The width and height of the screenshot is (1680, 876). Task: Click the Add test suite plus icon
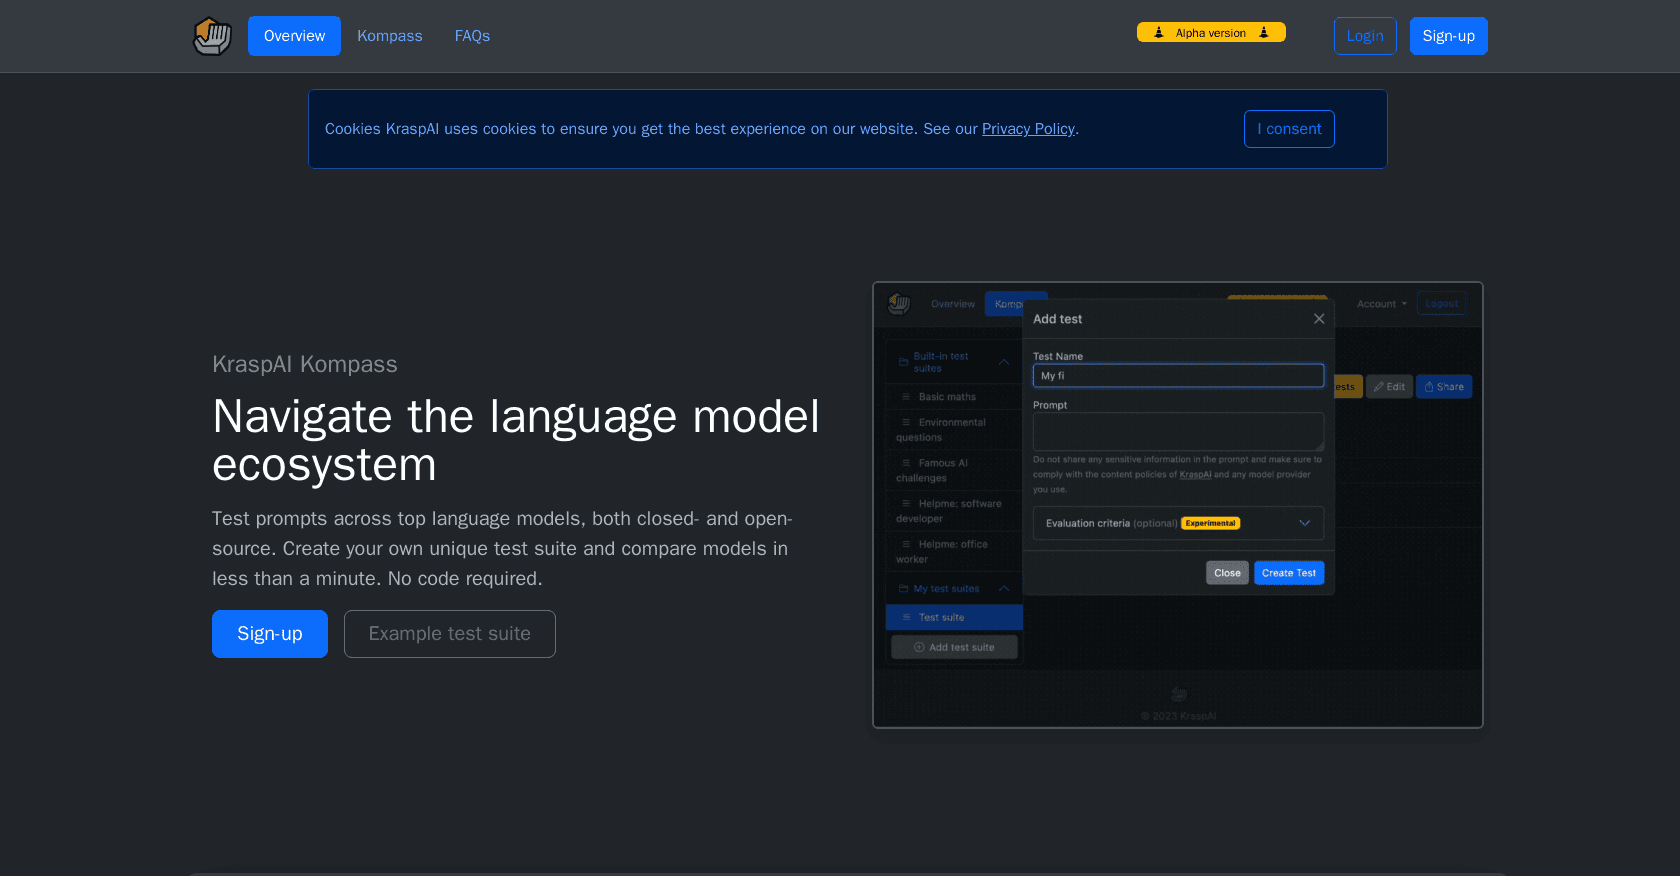919,647
